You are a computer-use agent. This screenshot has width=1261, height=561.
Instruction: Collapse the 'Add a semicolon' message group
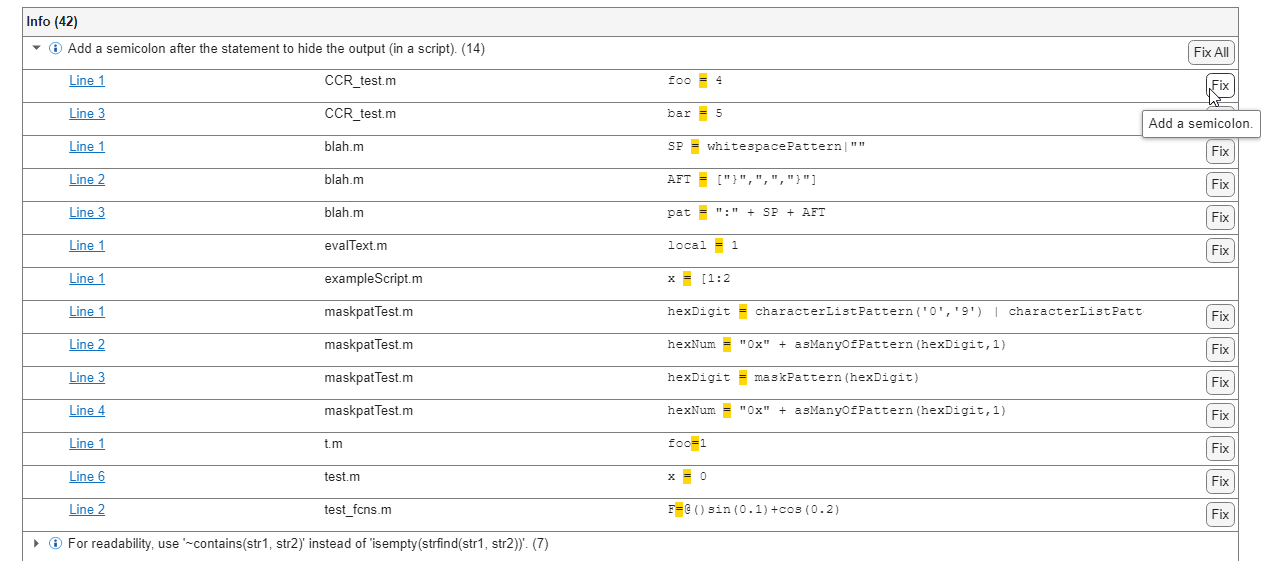pos(37,48)
